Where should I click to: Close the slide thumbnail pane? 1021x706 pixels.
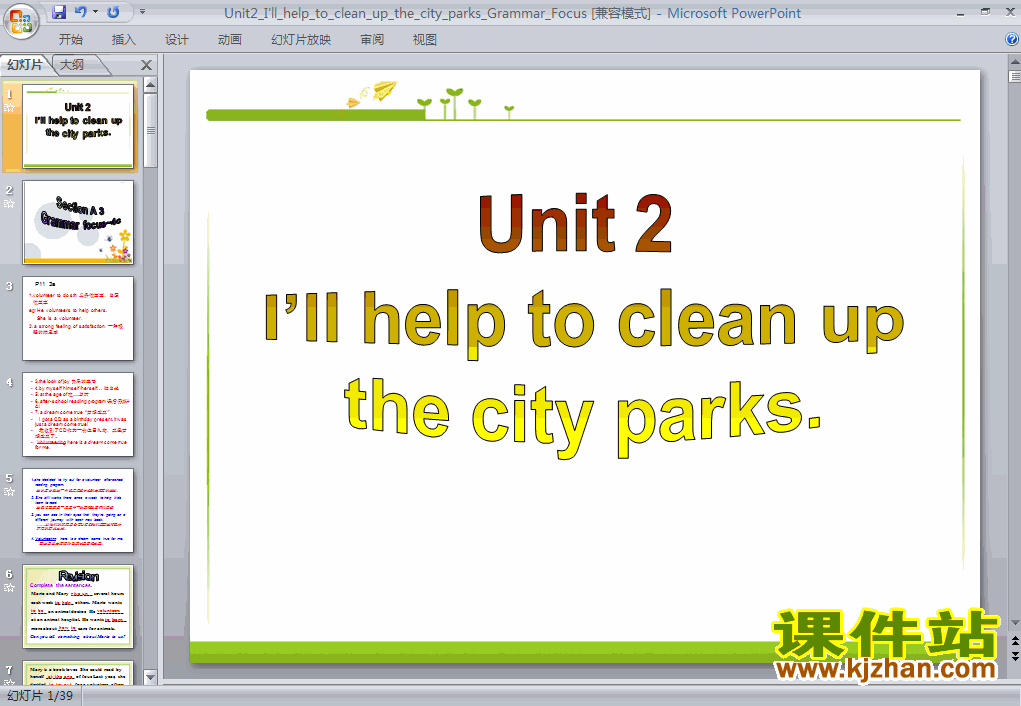tap(147, 65)
